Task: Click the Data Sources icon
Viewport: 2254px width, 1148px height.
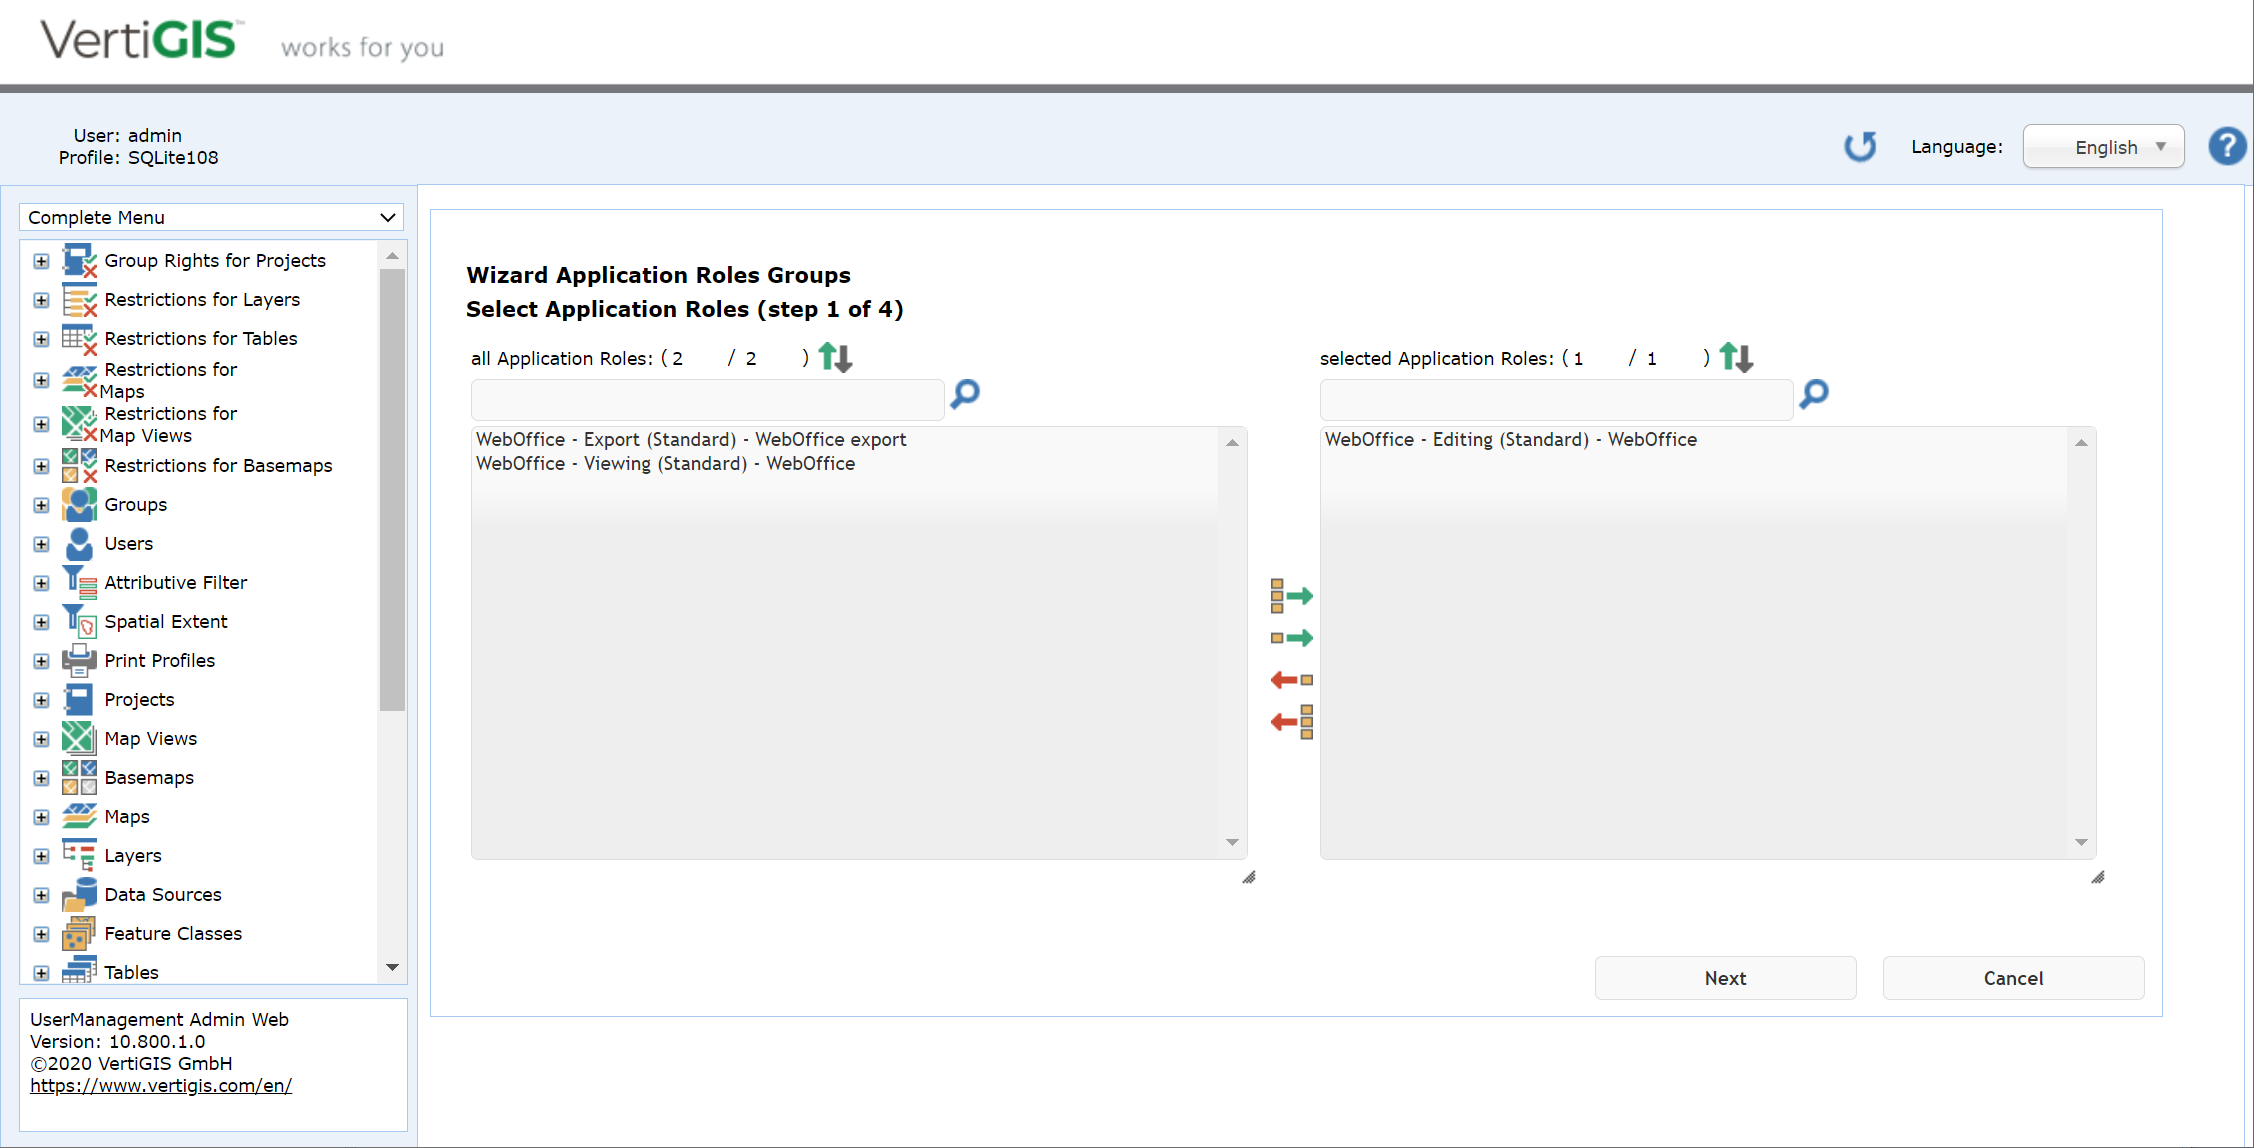Action: point(79,894)
